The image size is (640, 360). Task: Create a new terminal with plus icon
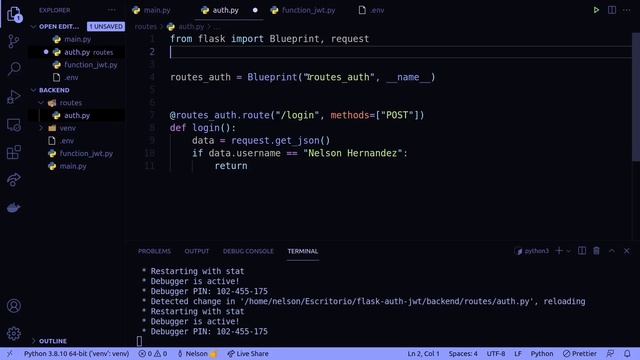pyautogui.click(x=559, y=251)
